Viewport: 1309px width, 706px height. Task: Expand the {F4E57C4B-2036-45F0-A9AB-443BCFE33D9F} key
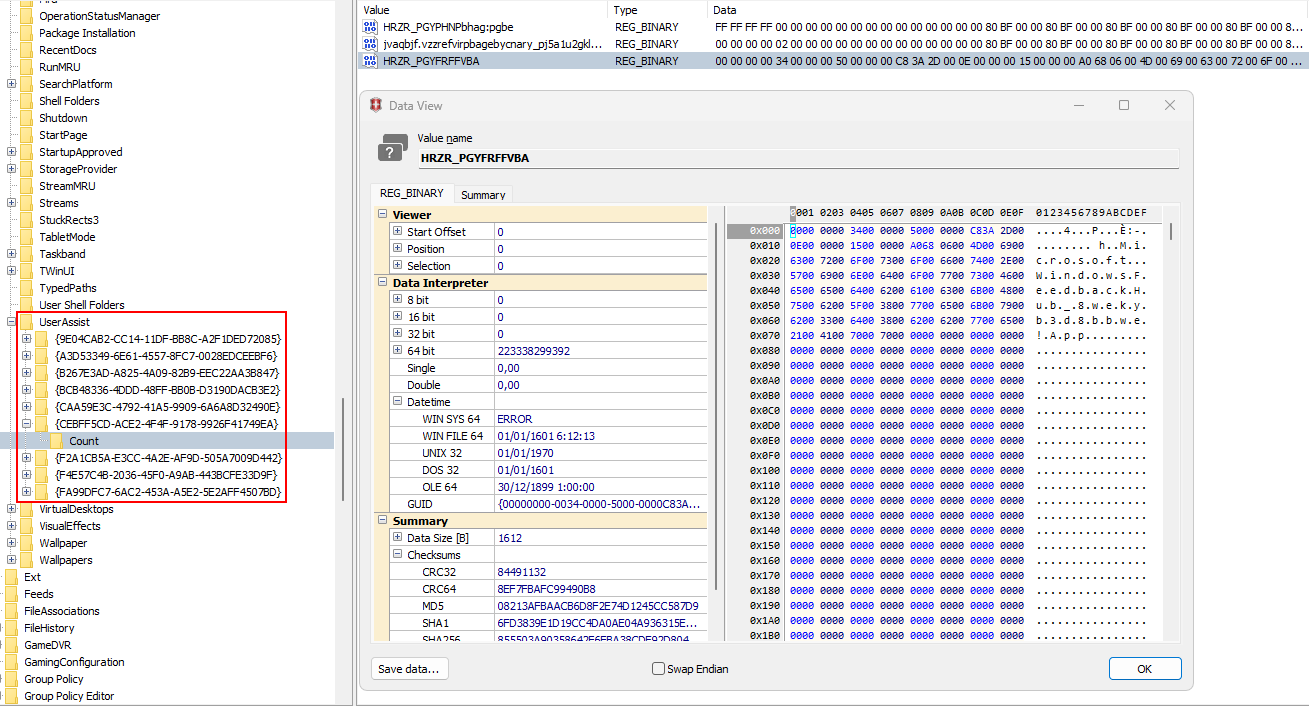pyautogui.click(x=27, y=475)
